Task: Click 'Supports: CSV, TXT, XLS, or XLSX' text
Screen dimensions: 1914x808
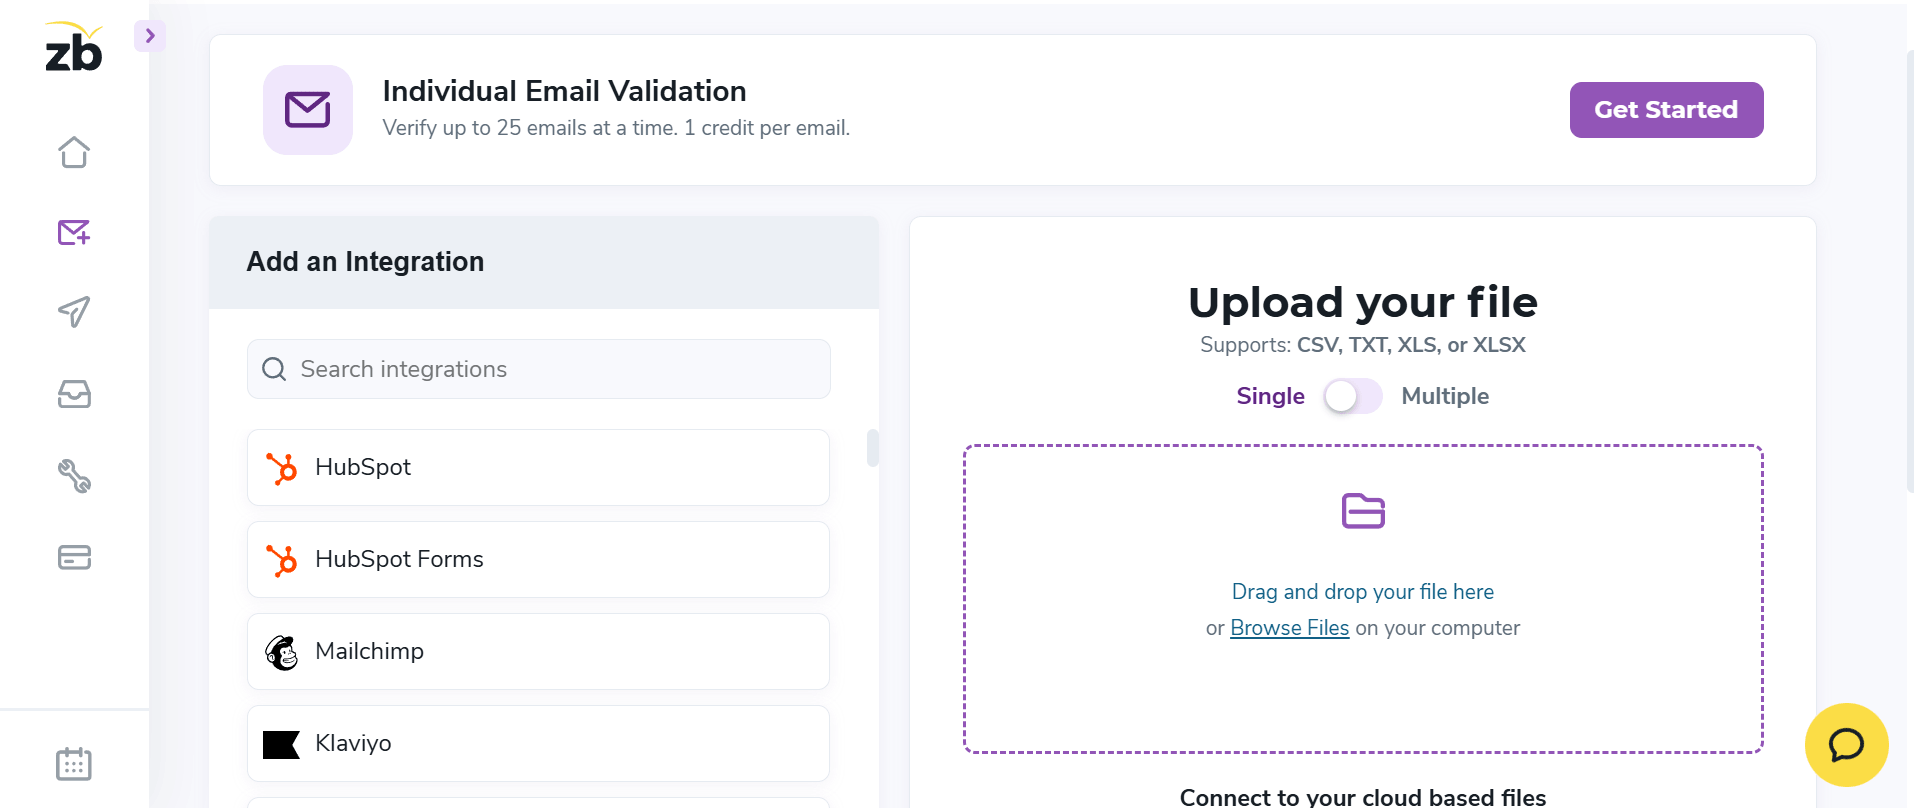Action: tap(1363, 345)
